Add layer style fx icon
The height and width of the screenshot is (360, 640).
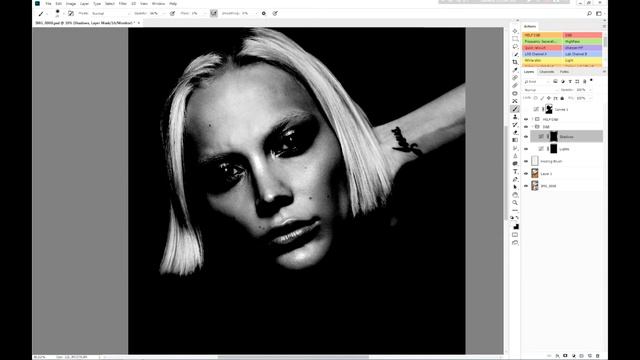click(x=557, y=356)
